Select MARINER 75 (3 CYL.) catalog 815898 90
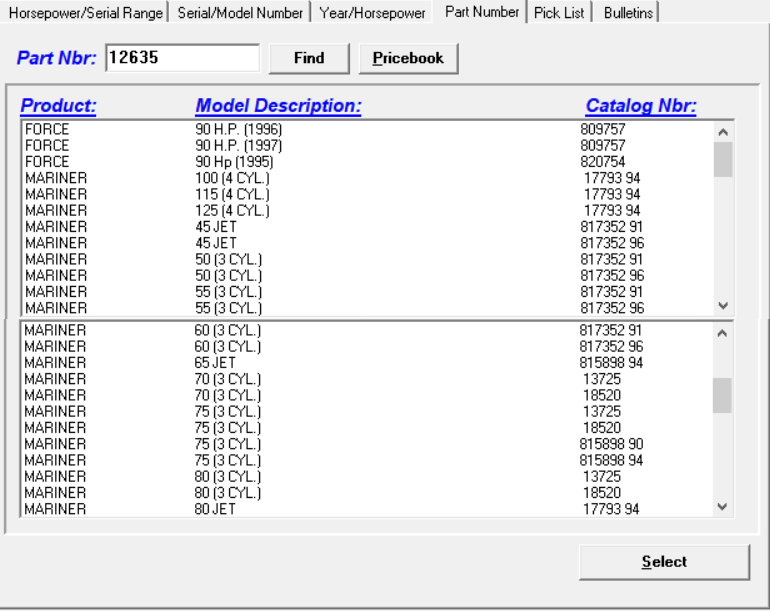The height and width of the screenshot is (611, 770). pos(367,444)
